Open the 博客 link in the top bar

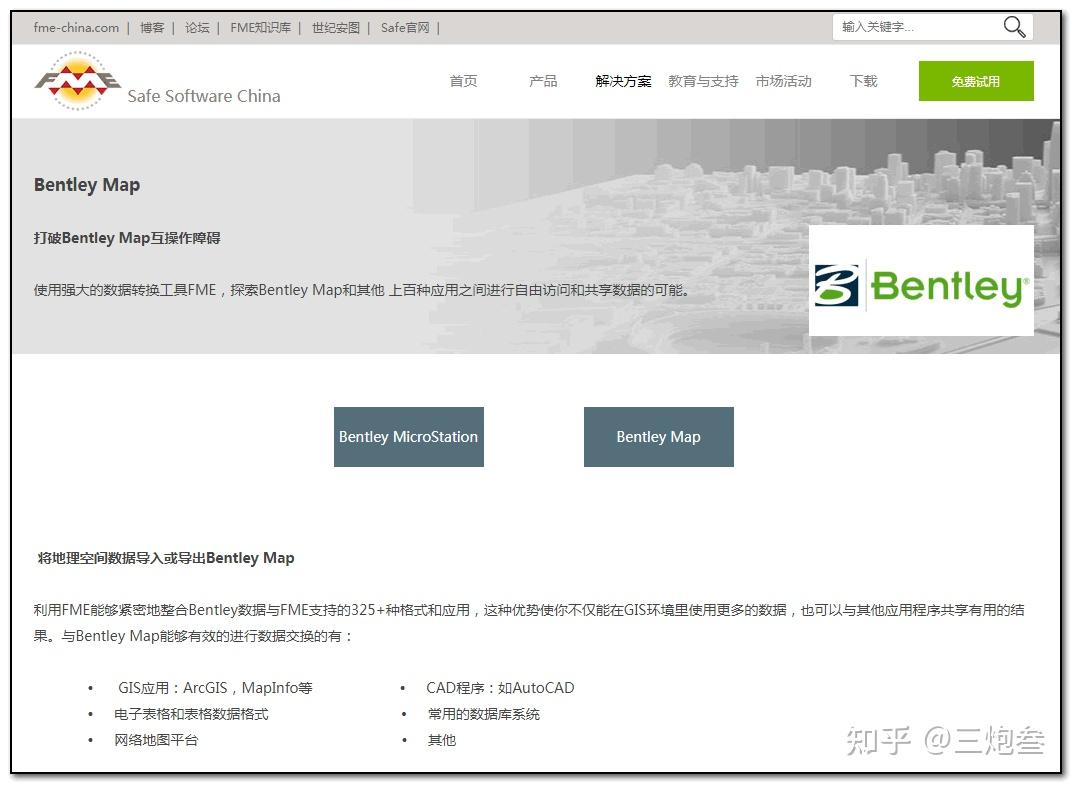click(x=152, y=27)
